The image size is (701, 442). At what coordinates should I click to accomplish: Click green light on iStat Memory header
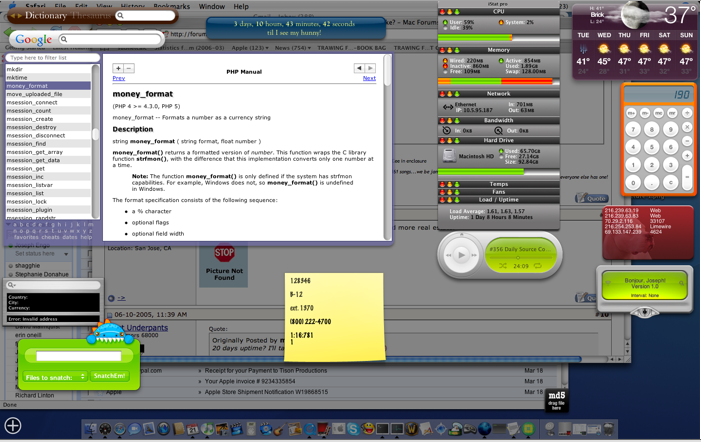[x=457, y=50]
